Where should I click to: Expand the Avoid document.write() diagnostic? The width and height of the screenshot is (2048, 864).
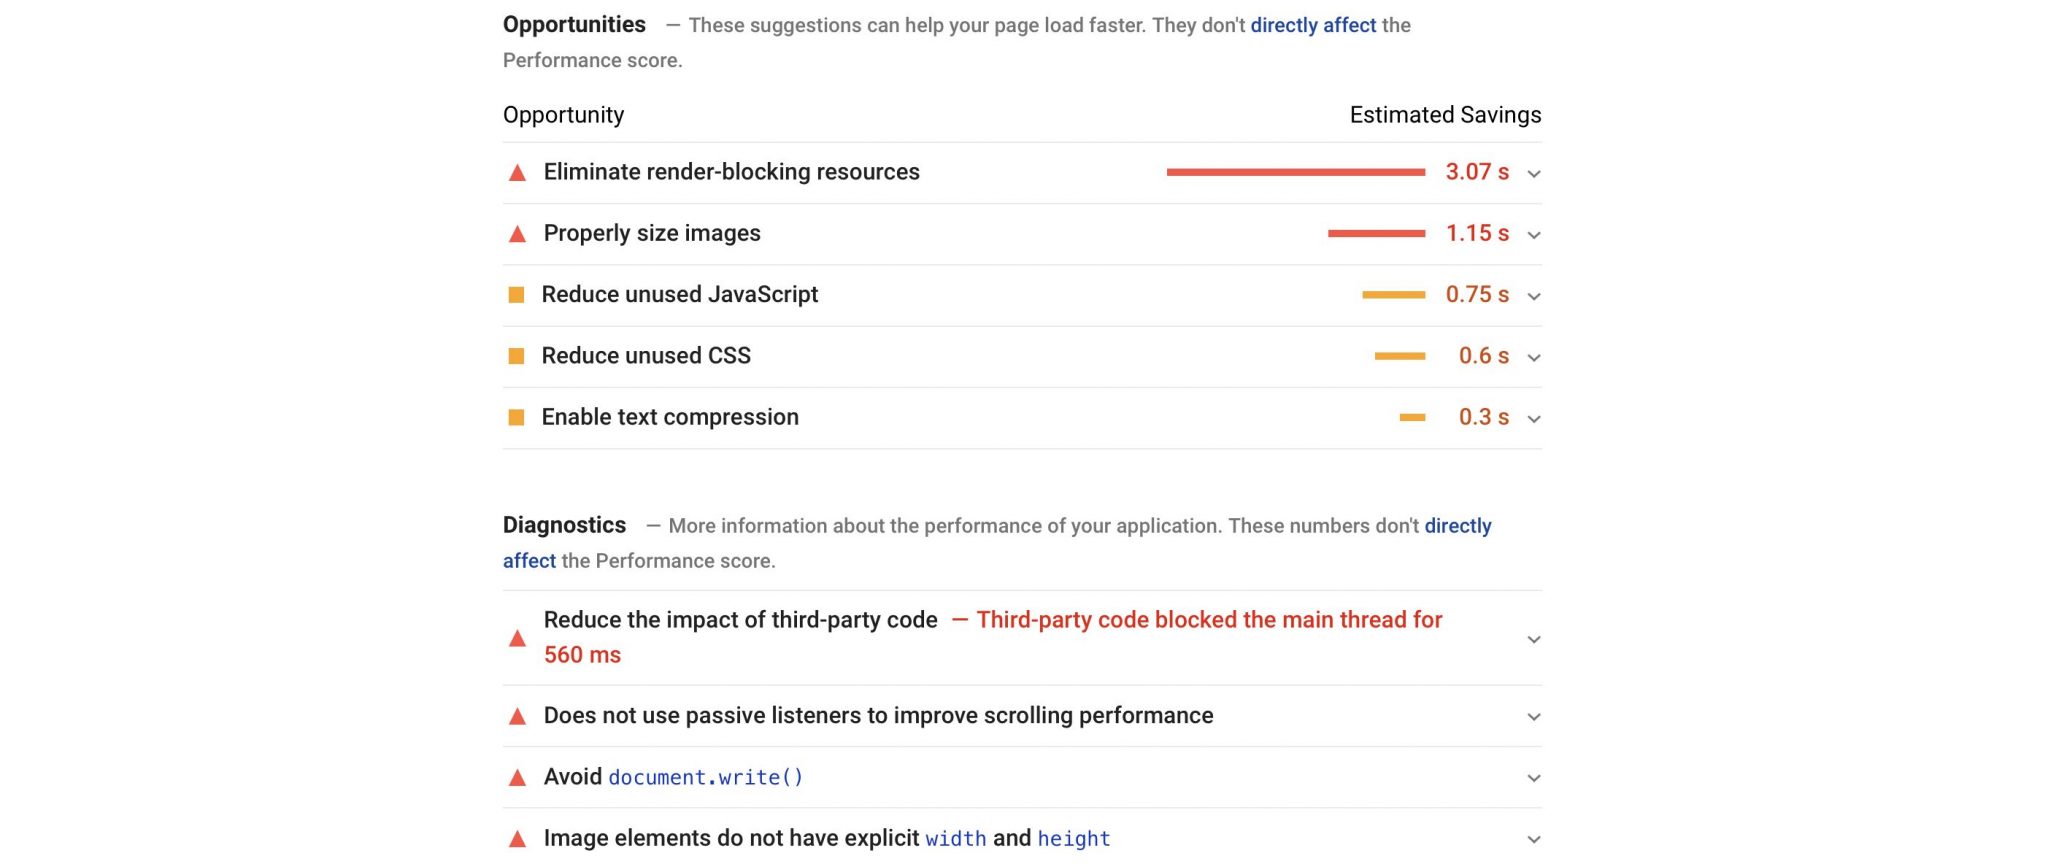[x=1533, y=777]
